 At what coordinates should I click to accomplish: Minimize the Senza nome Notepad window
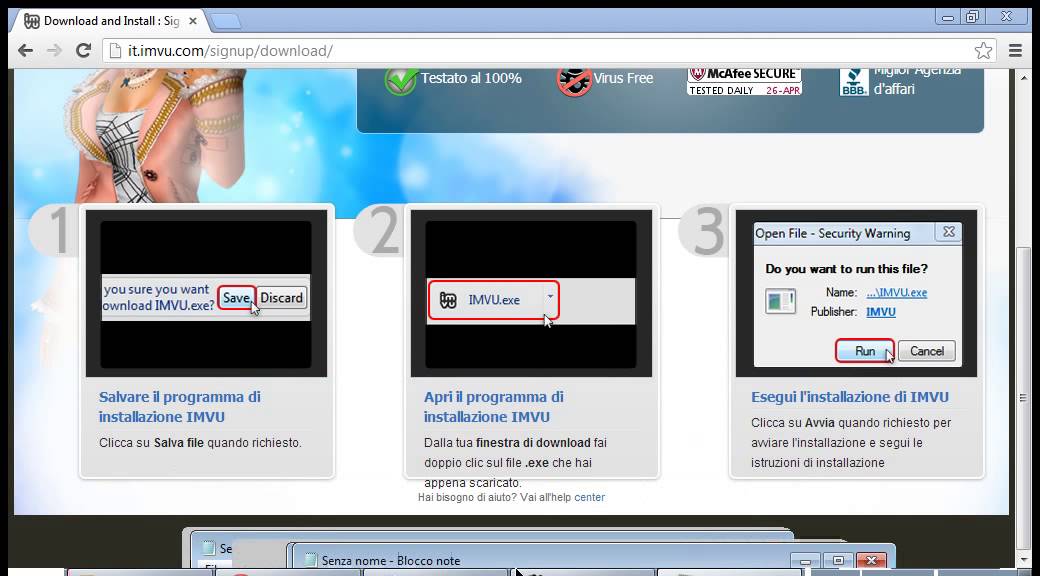click(x=805, y=561)
